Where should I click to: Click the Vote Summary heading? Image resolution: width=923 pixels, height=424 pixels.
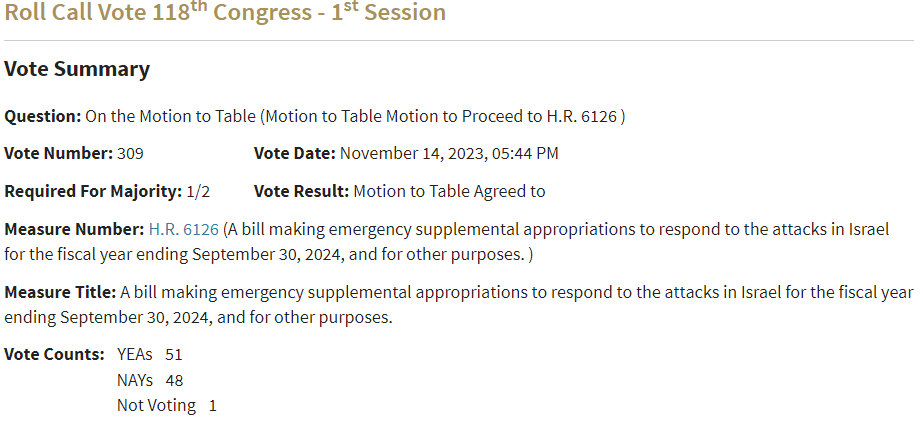click(x=77, y=69)
